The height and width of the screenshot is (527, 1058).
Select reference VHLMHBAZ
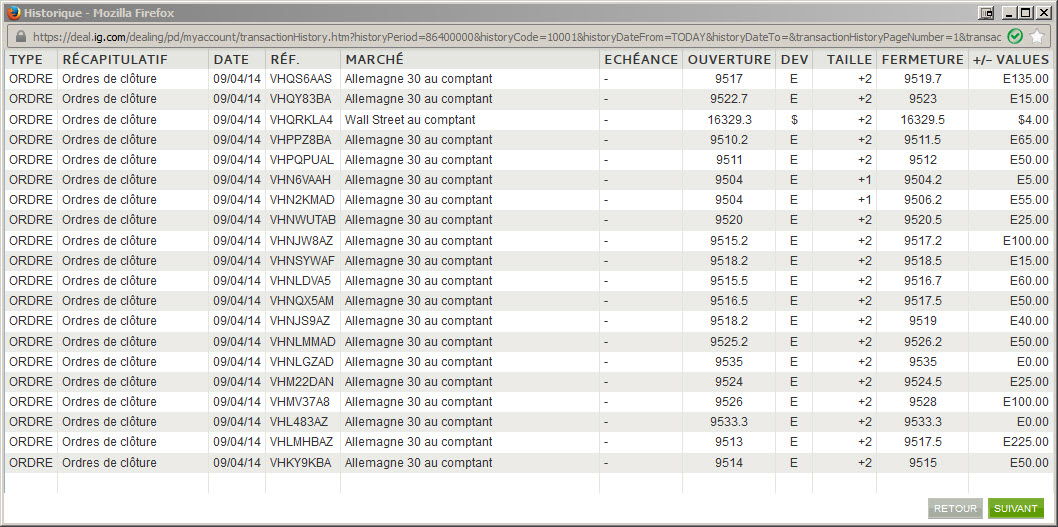302,442
